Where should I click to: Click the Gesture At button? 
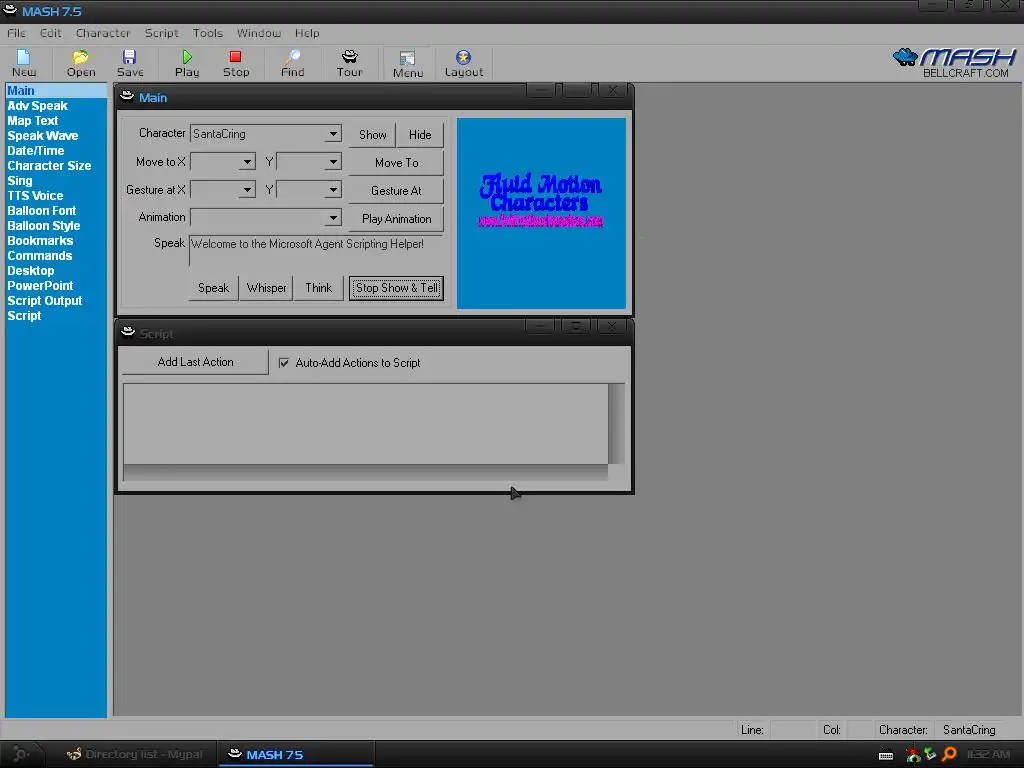click(396, 191)
